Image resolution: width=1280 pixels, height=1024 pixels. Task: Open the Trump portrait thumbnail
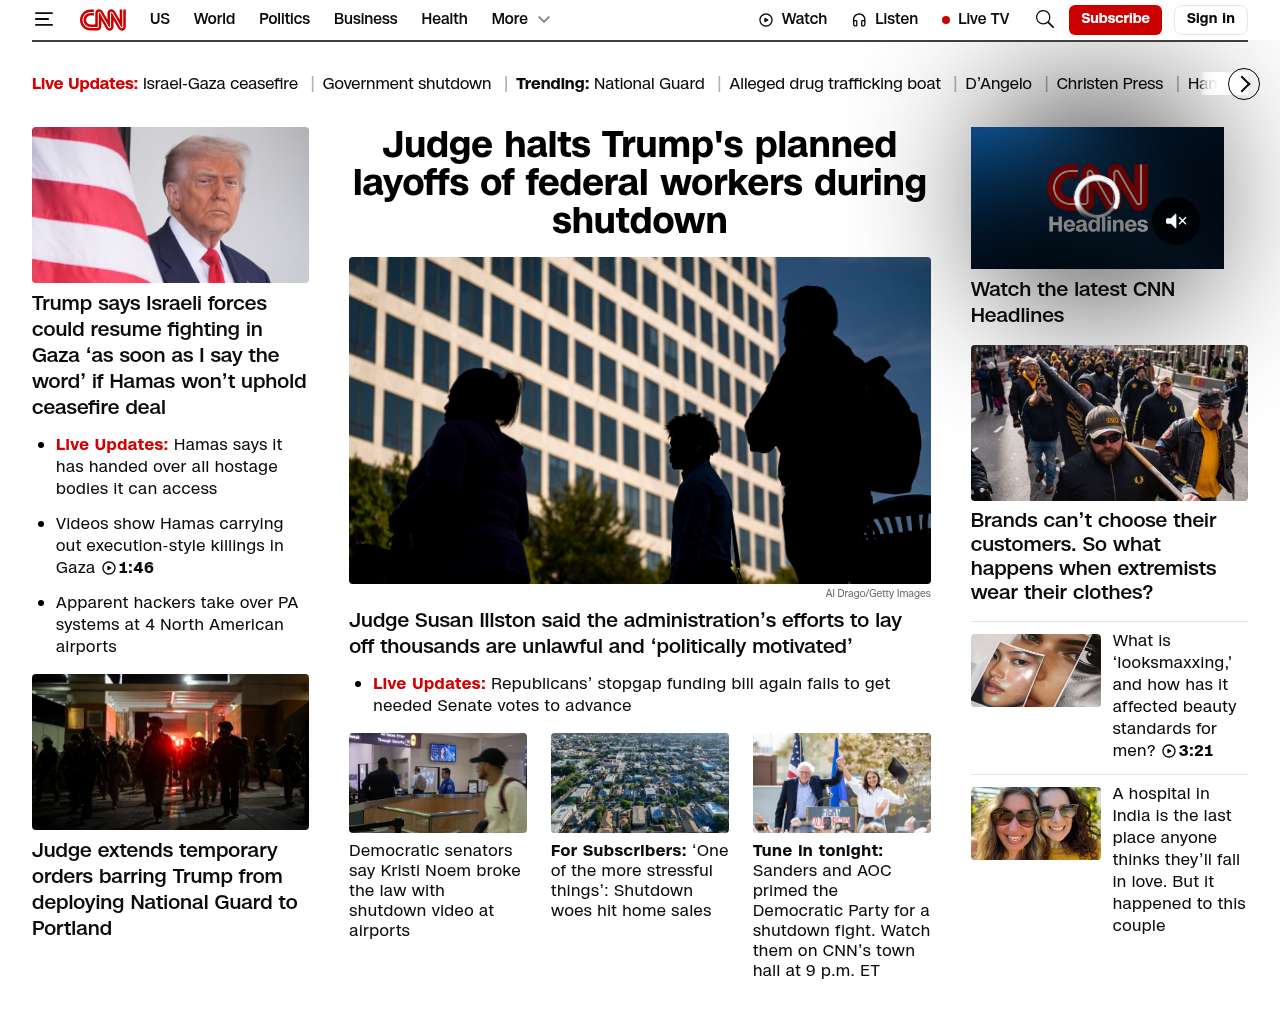tap(170, 205)
